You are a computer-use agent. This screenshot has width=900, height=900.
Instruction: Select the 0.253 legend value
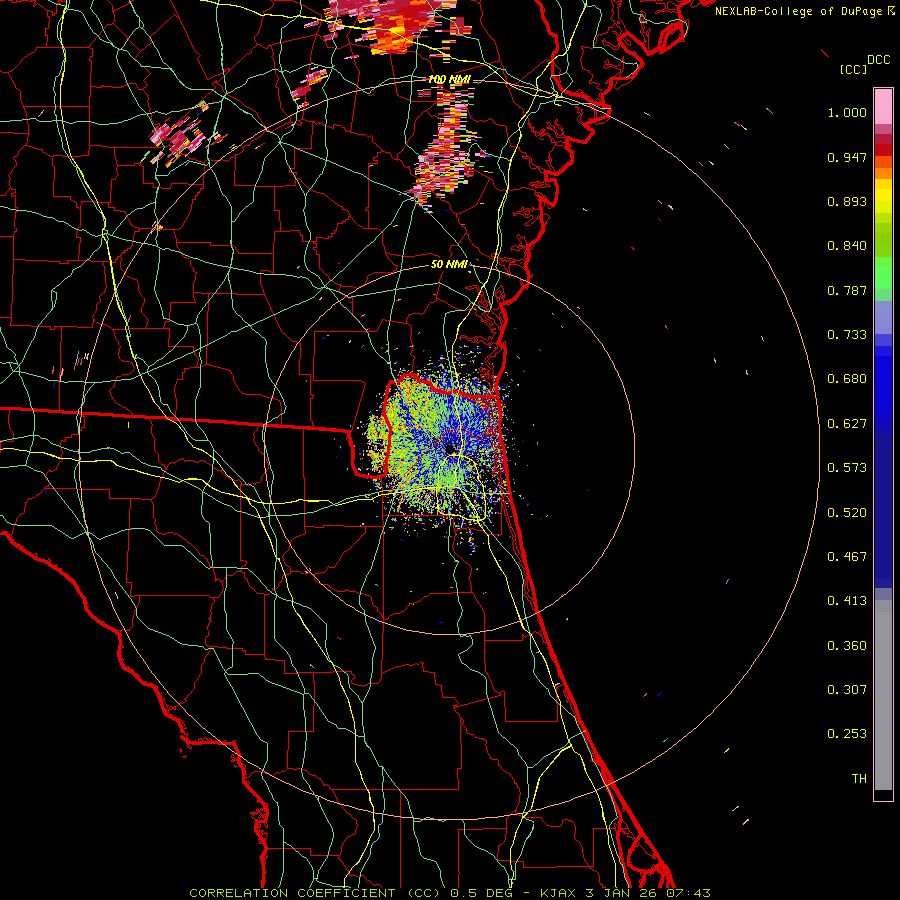[847, 734]
